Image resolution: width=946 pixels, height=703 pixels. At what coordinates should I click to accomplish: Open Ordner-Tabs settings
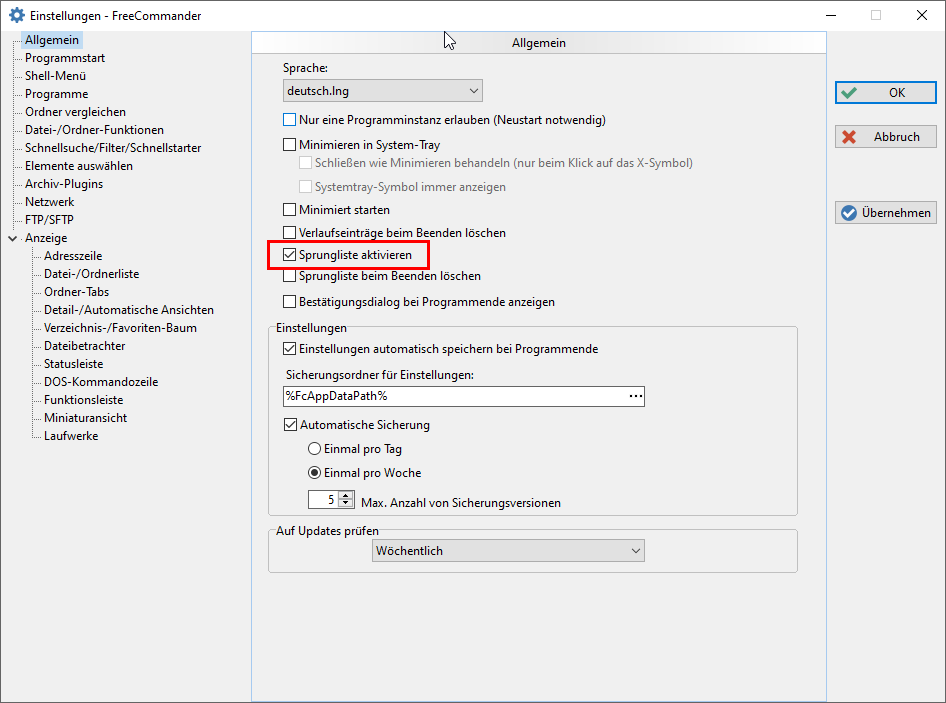[77, 292]
